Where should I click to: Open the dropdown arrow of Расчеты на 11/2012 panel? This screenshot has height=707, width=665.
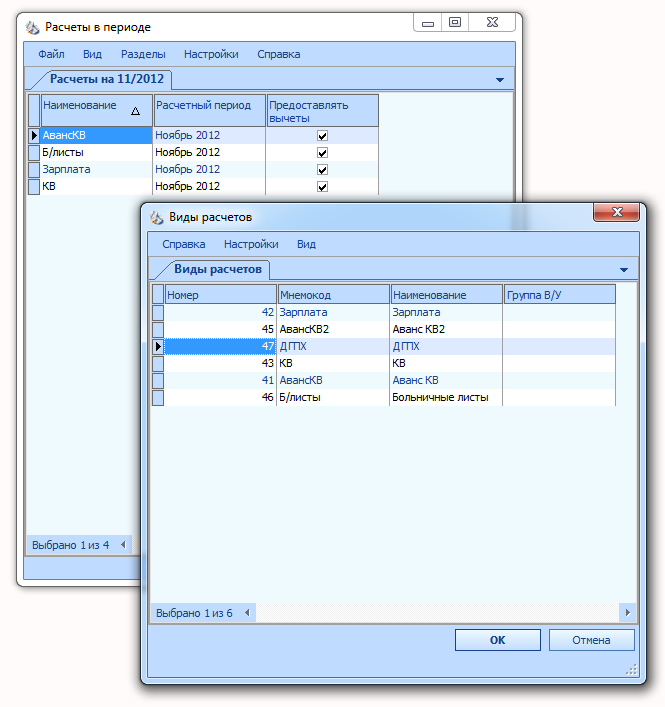tap(500, 80)
